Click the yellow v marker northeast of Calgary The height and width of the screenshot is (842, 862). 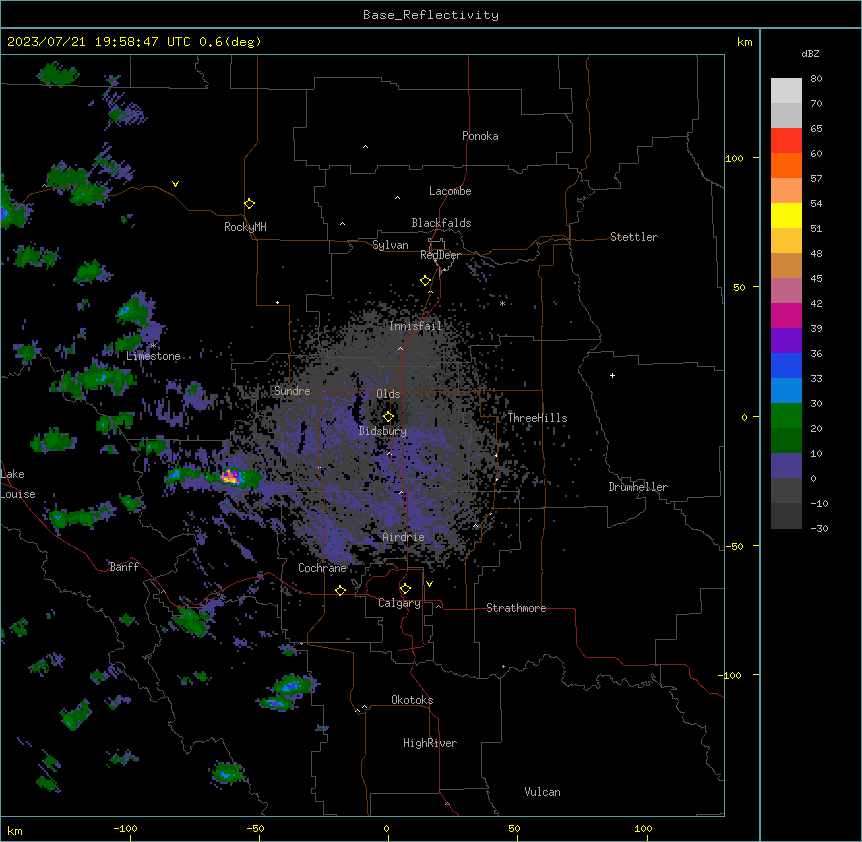pyautogui.click(x=429, y=584)
